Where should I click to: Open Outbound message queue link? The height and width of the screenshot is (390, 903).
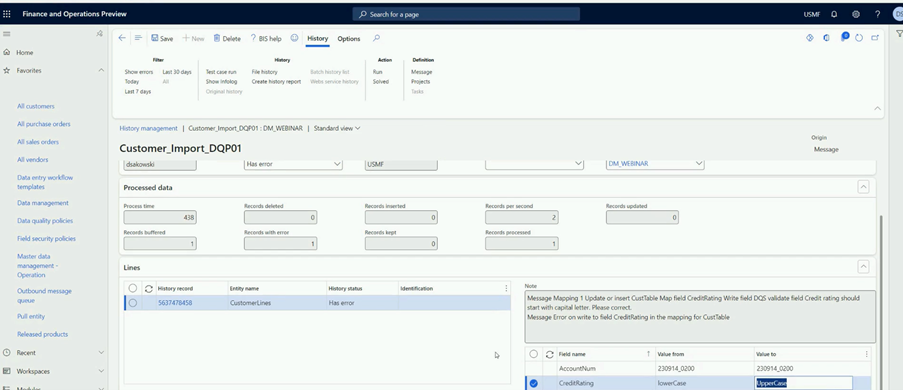tap(45, 296)
